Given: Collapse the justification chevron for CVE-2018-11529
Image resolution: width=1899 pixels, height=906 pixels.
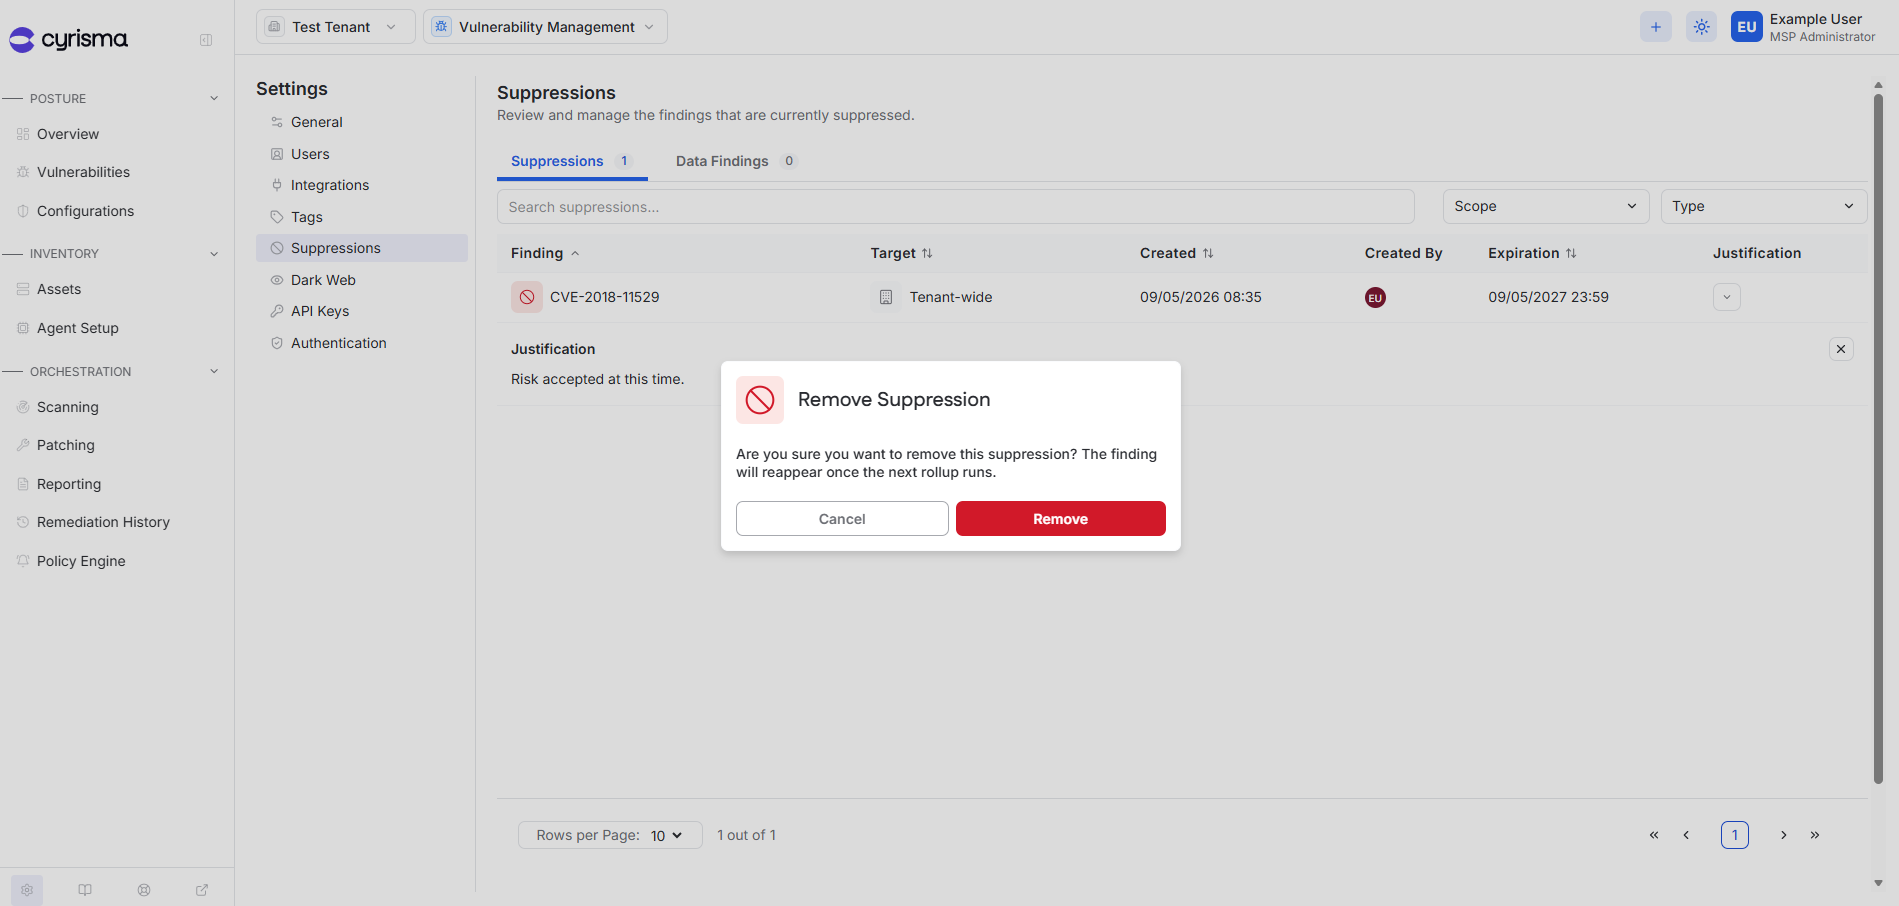Looking at the screenshot, I should point(1727,297).
